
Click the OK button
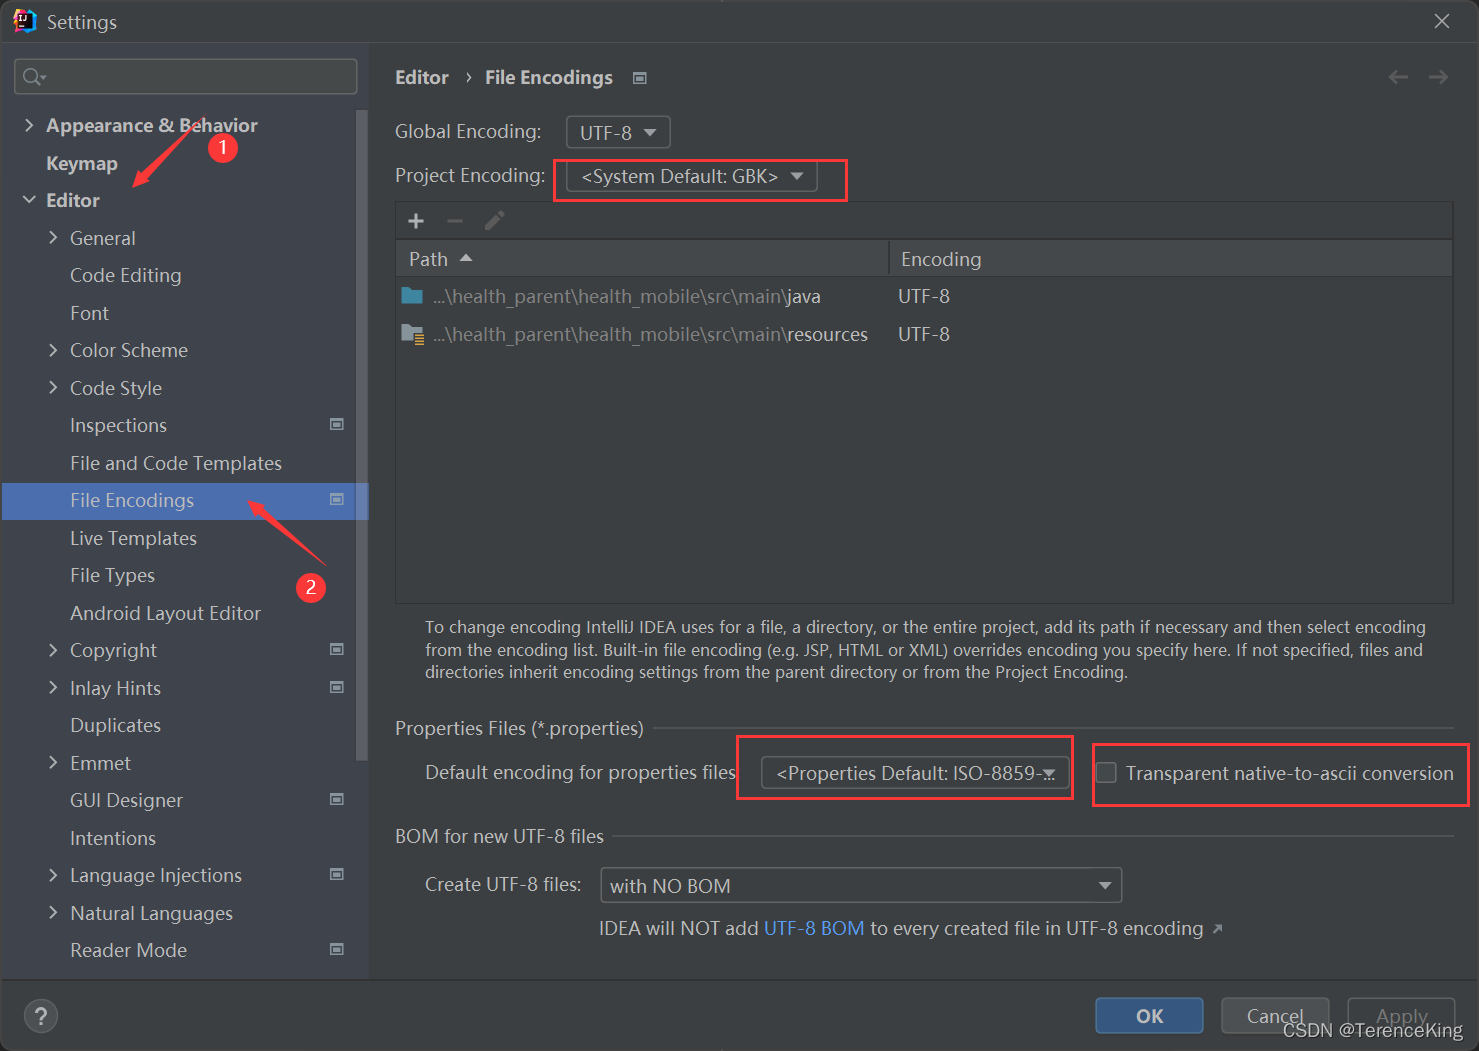(1149, 1016)
